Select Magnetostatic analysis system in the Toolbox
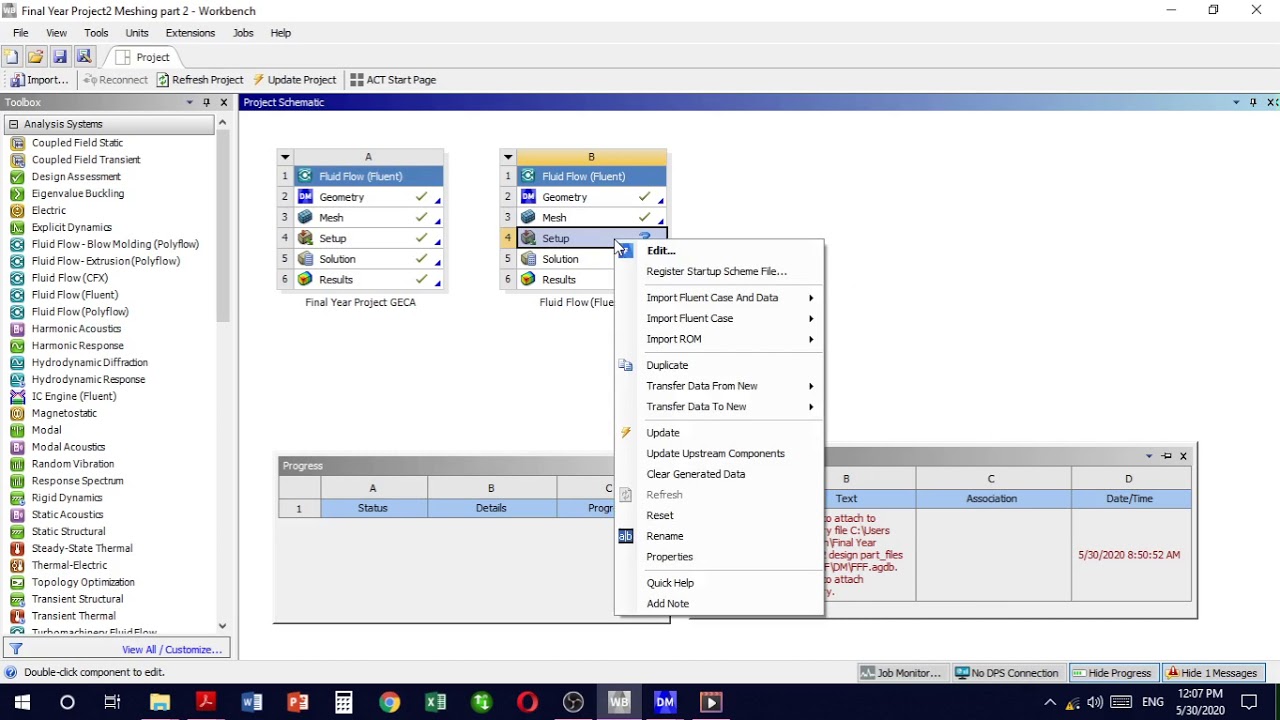 [x=64, y=413]
